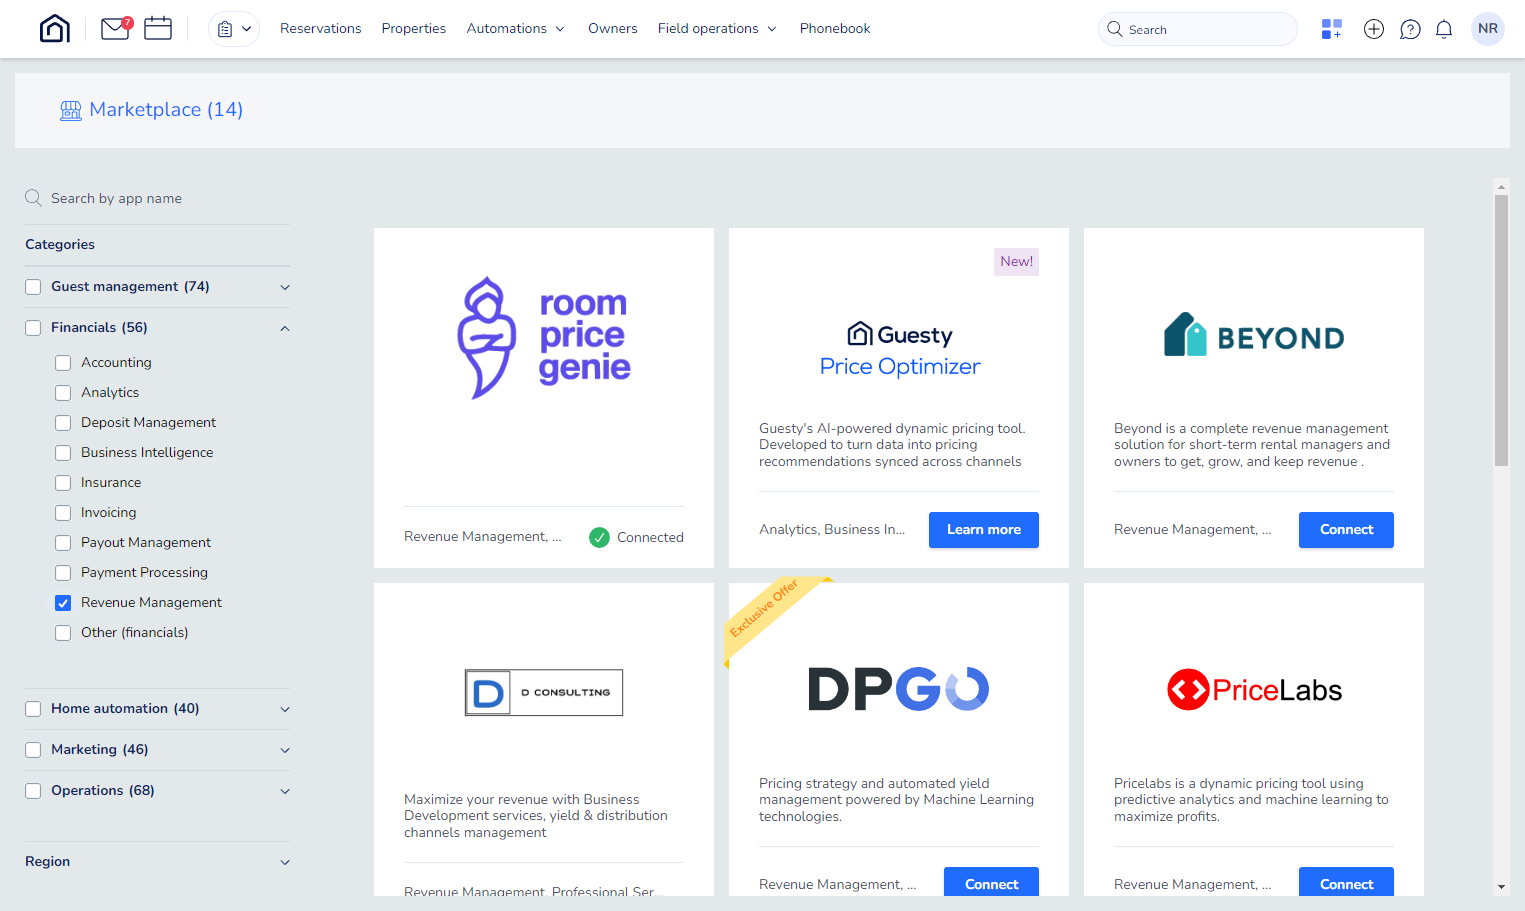Viewport: 1525px width, 911px height.
Task: Tick the Analytics checkbox
Action: pyautogui.click(x=63, y=393)
